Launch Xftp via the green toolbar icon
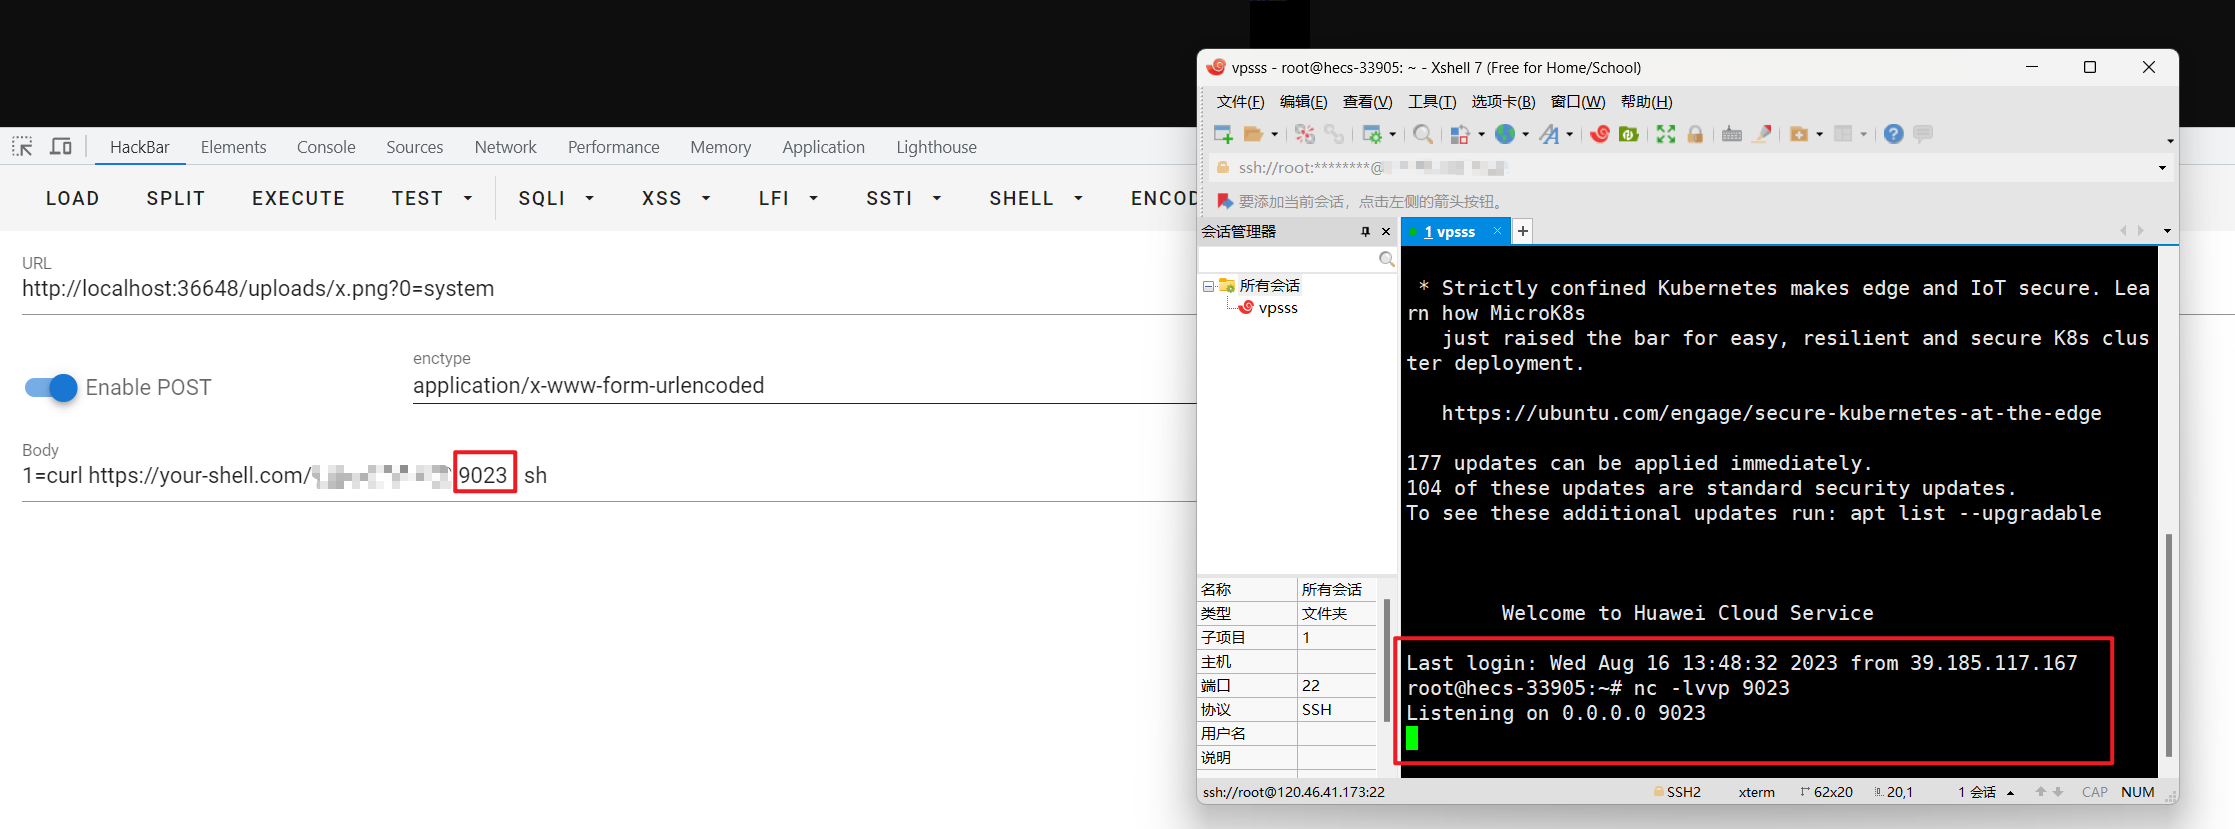 coord(1628,134)
